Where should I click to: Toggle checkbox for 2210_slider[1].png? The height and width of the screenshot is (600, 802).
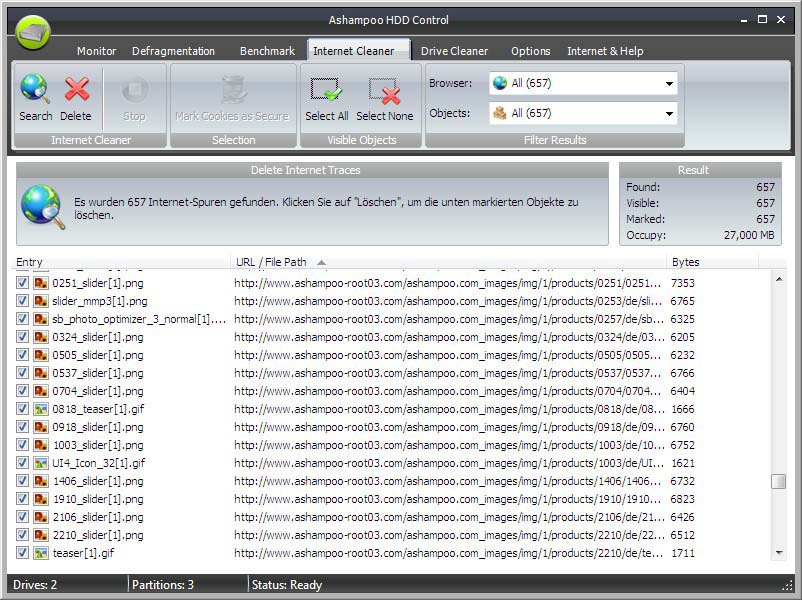pyautogui.click(x=22, y=535)
